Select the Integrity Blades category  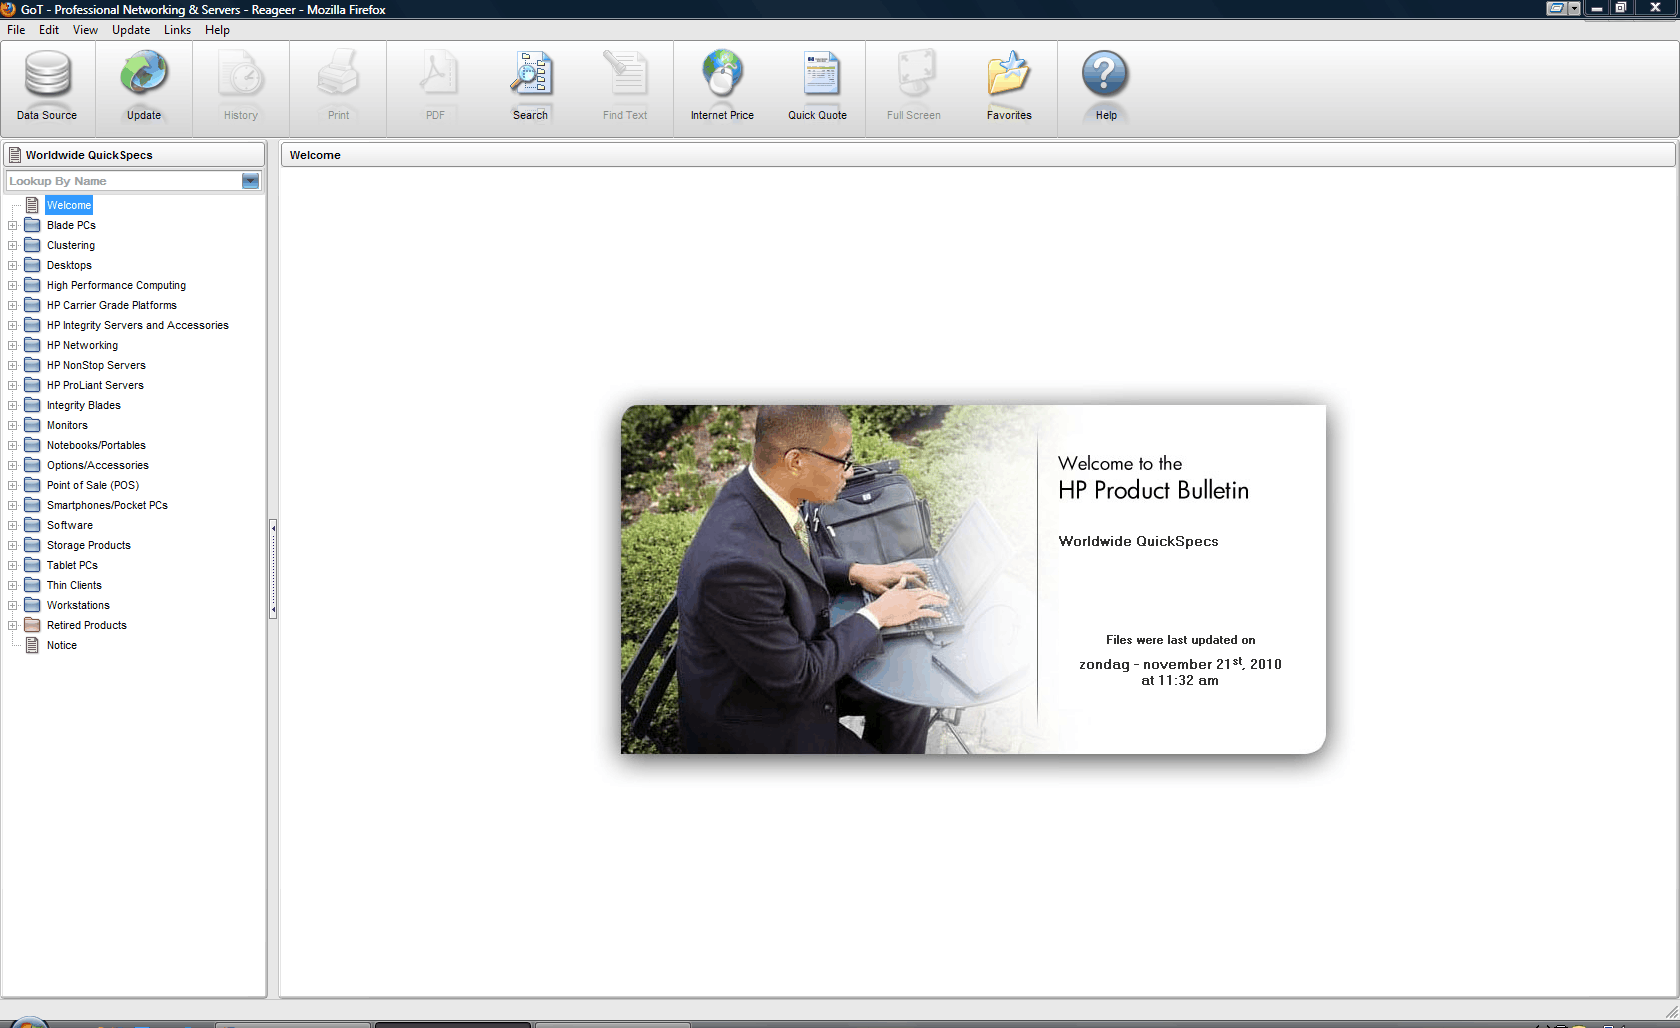point(84,405)
